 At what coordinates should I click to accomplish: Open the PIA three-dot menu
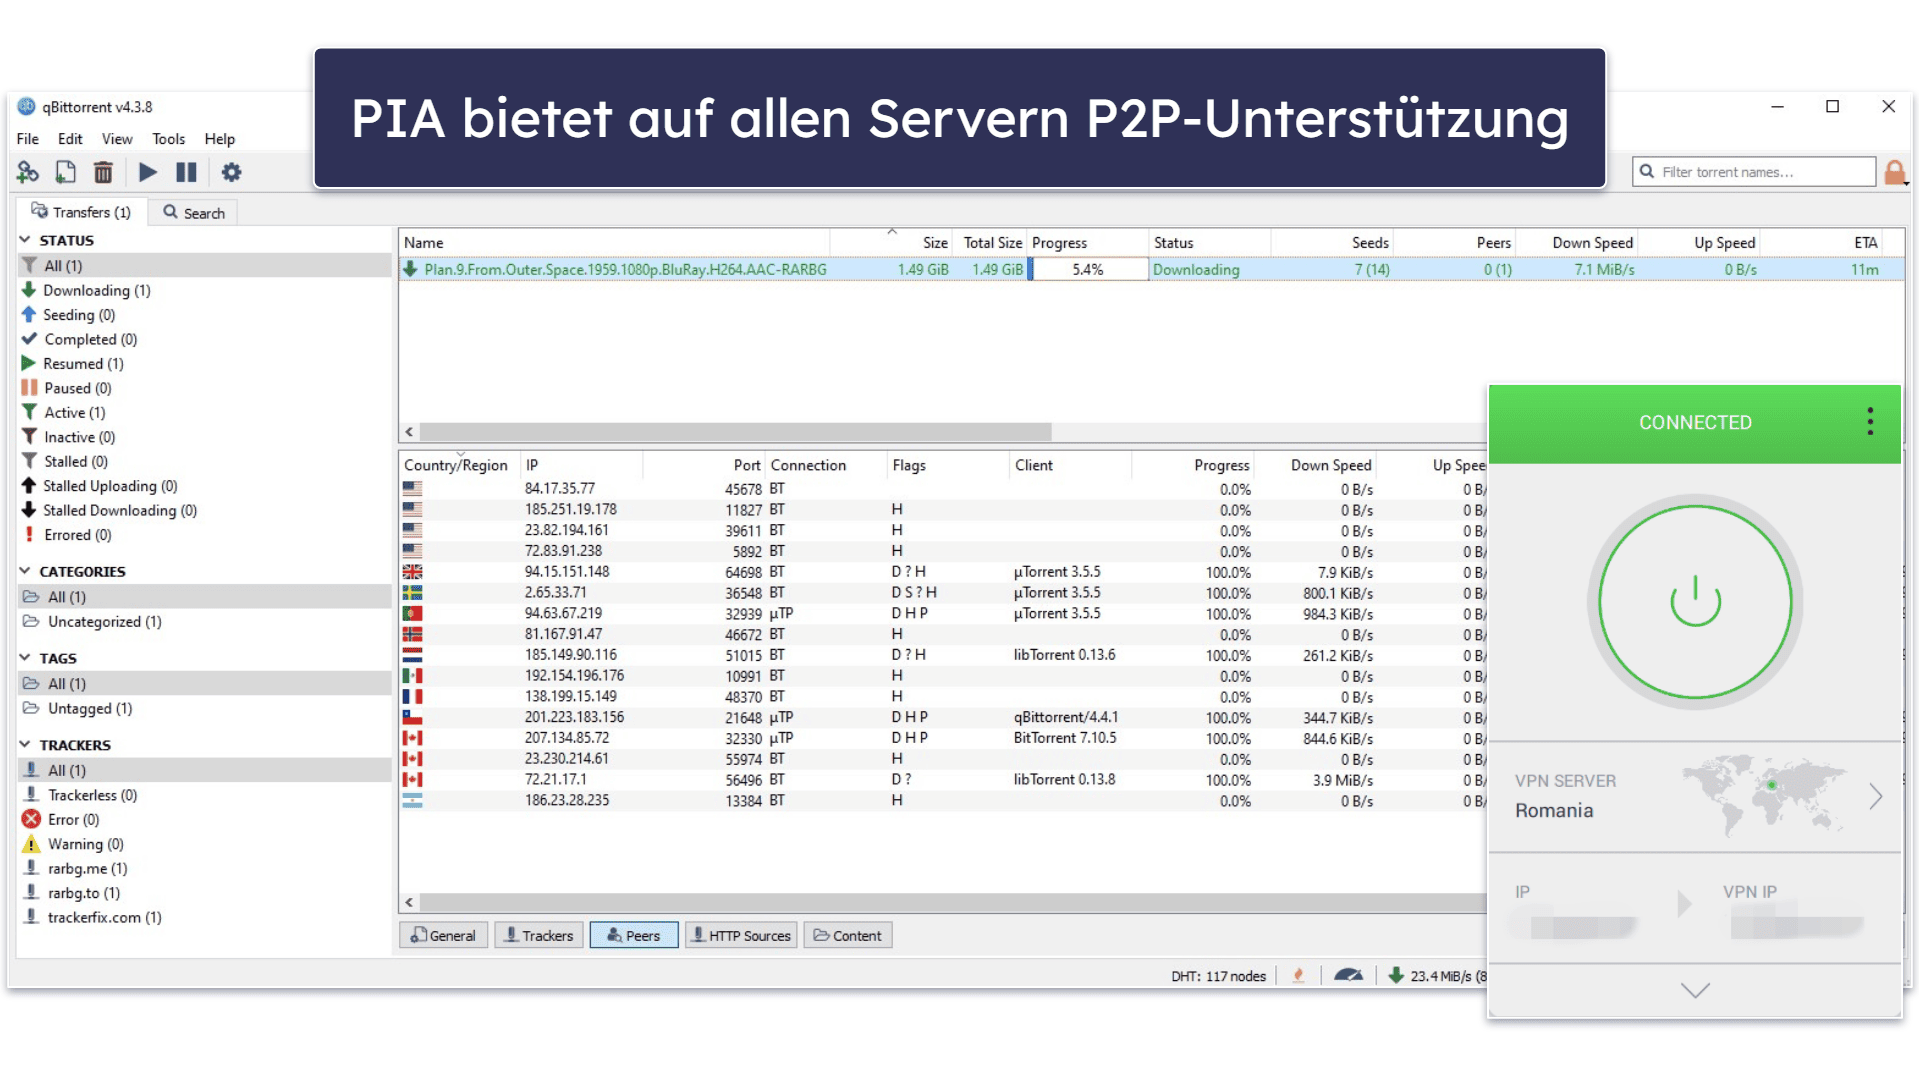[x=1869, y=421]
